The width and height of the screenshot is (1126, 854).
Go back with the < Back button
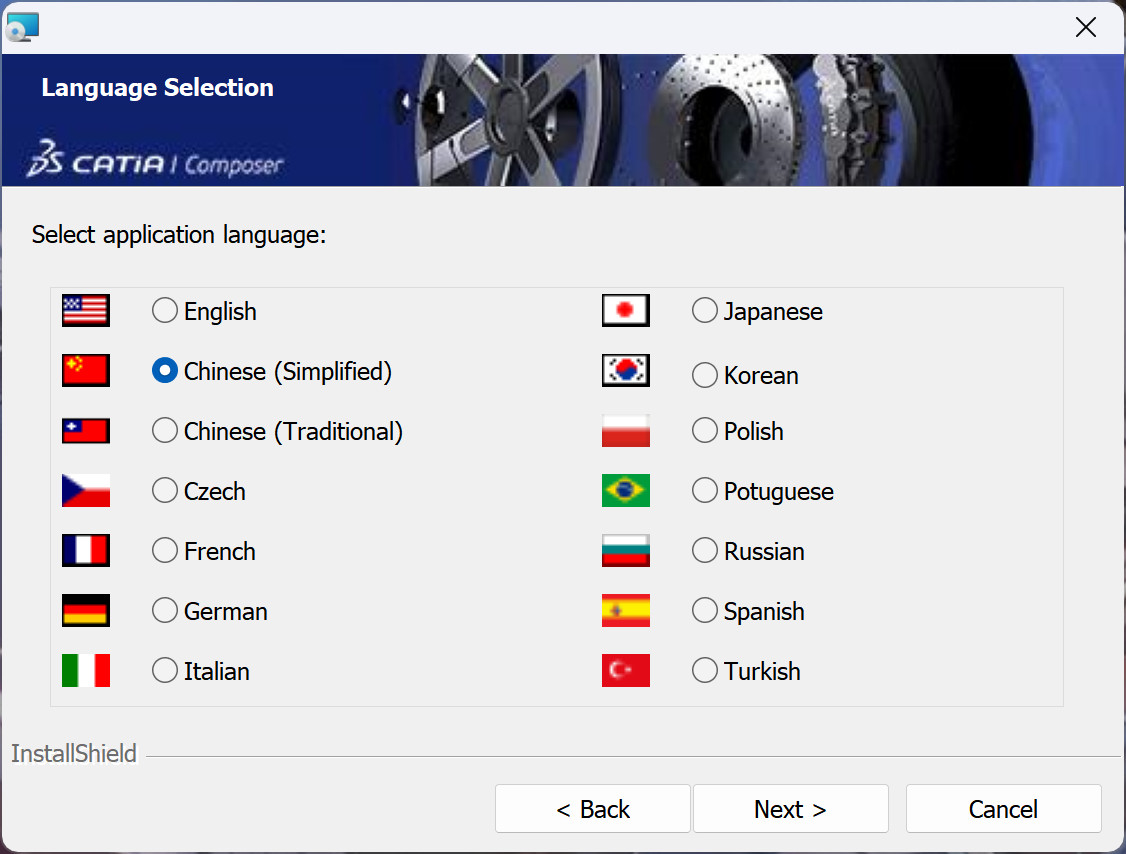[x=592, y=809]
